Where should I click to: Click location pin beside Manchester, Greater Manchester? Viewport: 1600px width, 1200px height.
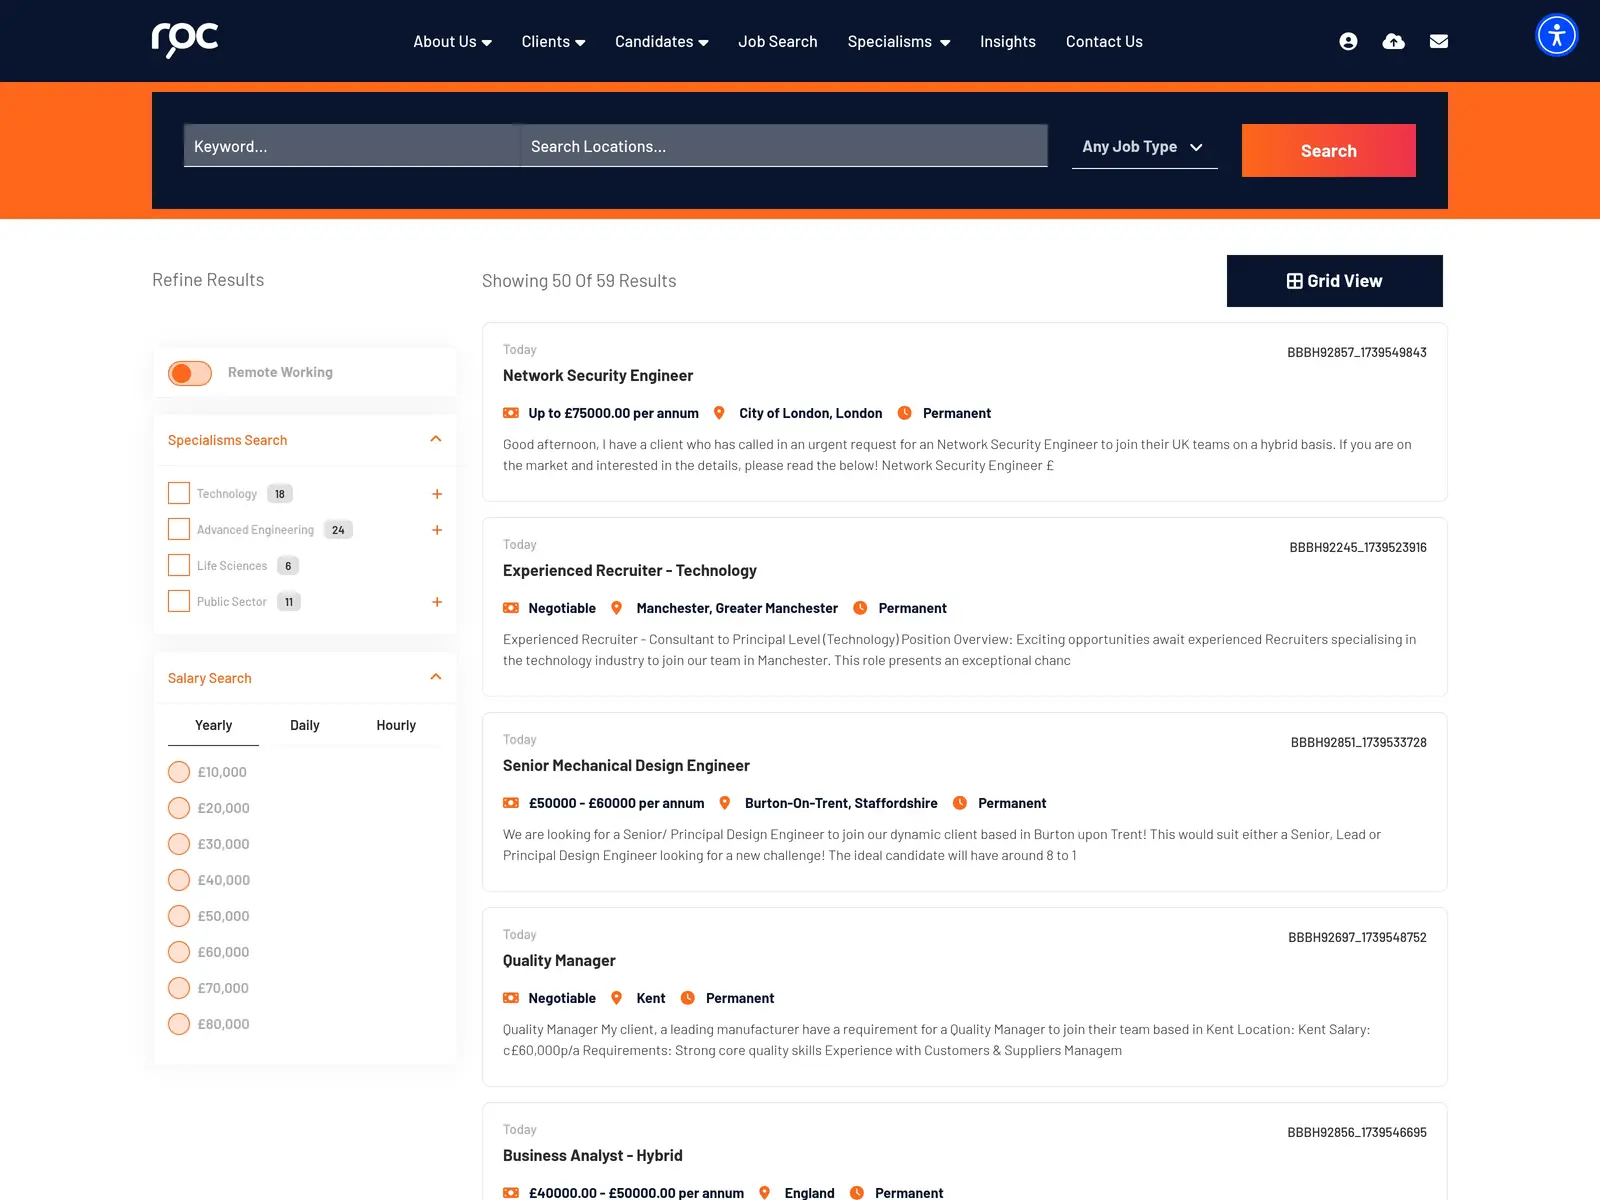point(617,608)
